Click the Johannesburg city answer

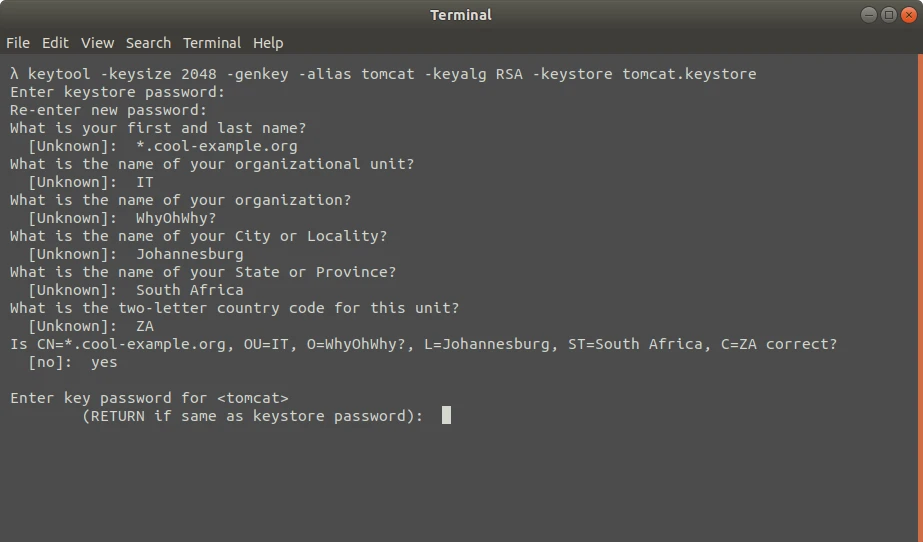[190, 254]
